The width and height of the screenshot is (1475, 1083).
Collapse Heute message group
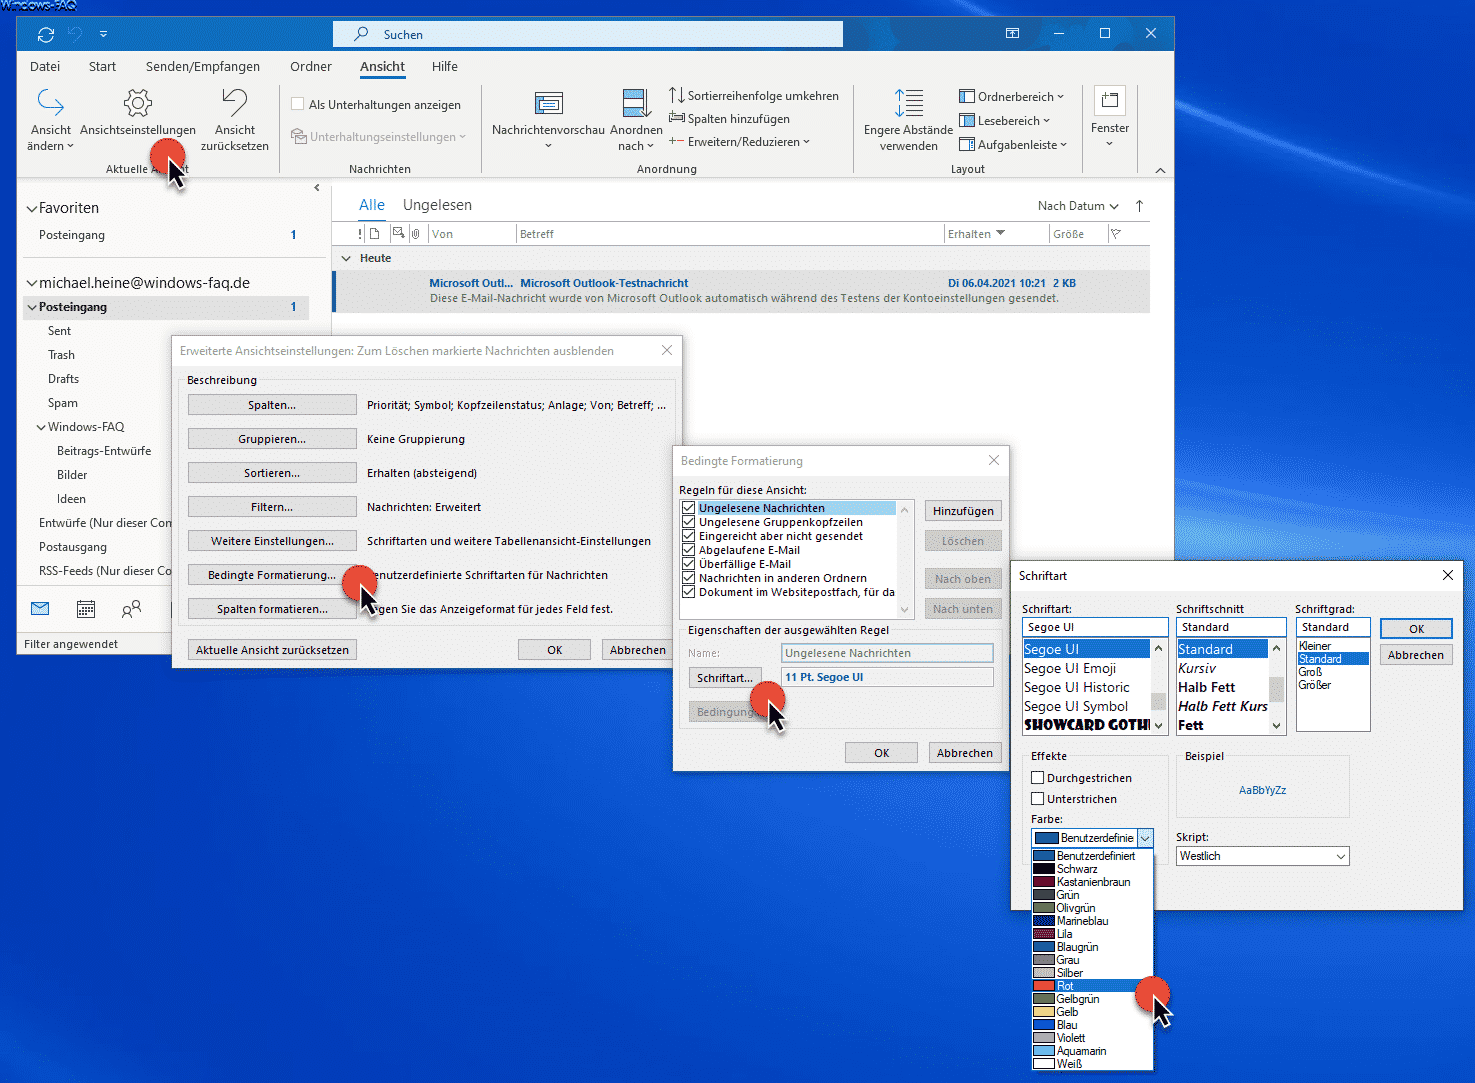(x=347, y=258)
